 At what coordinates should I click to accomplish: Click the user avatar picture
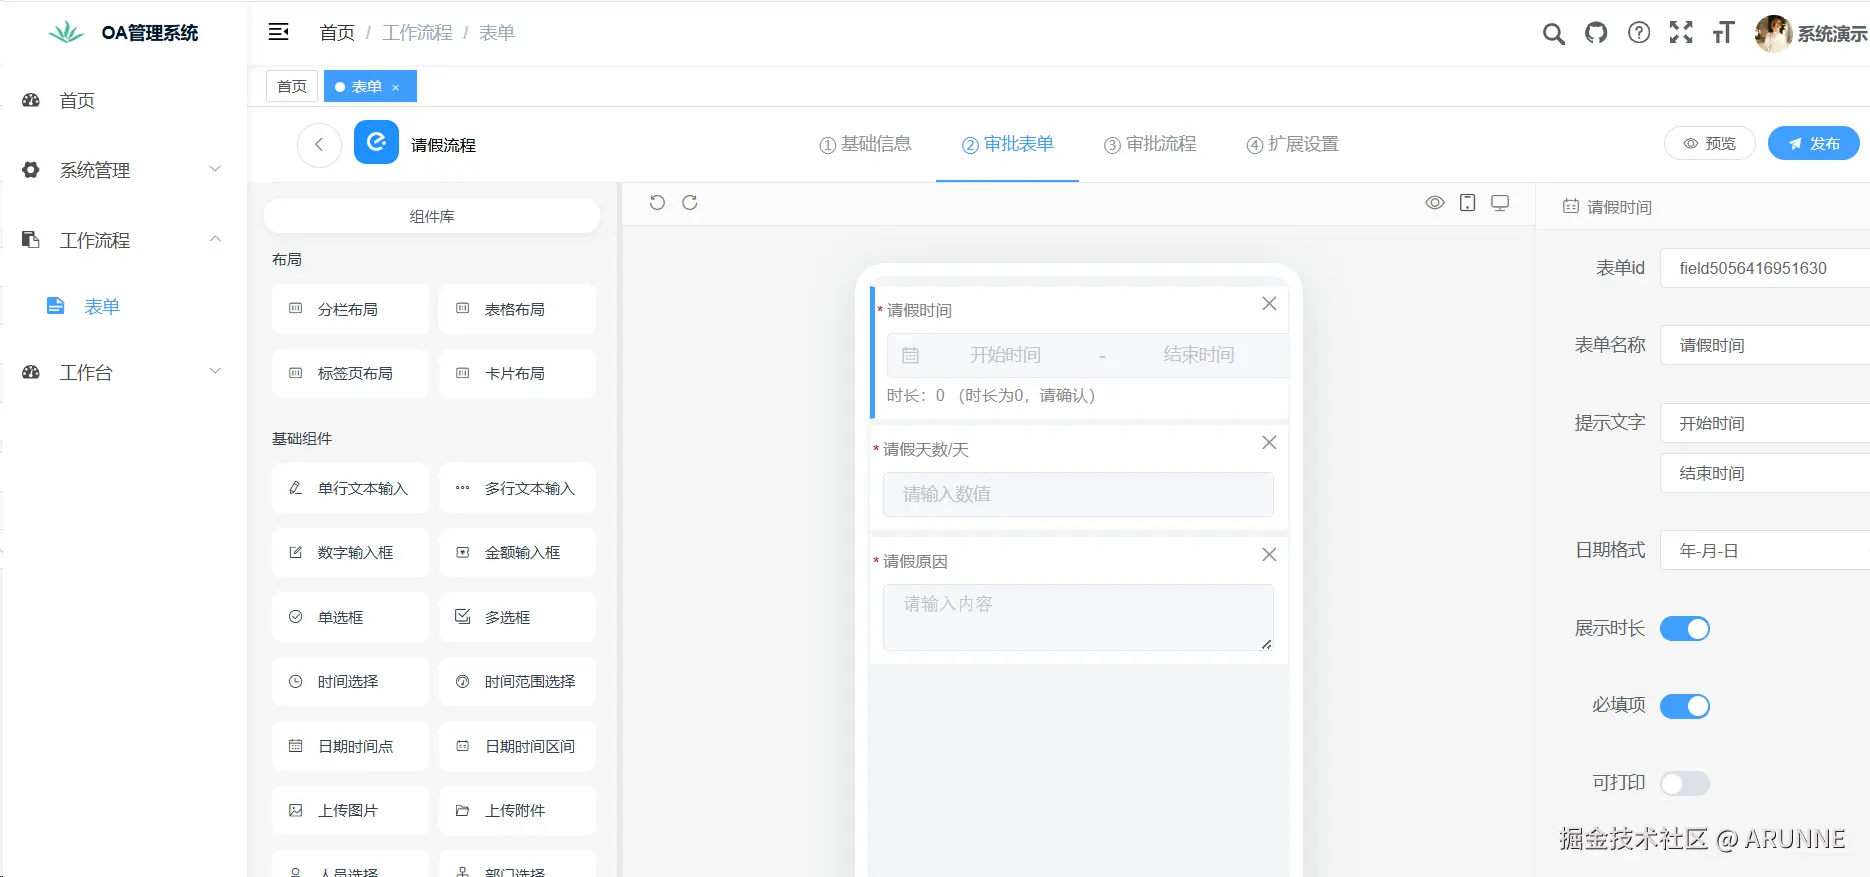click(1773, 33)
